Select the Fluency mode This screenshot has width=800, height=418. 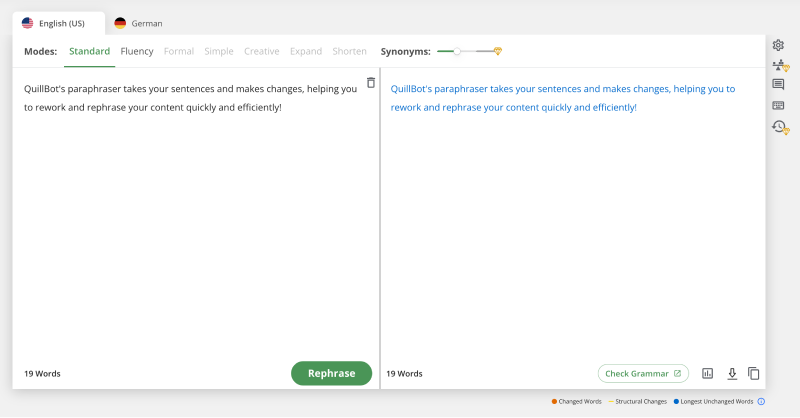pos(137,51)
